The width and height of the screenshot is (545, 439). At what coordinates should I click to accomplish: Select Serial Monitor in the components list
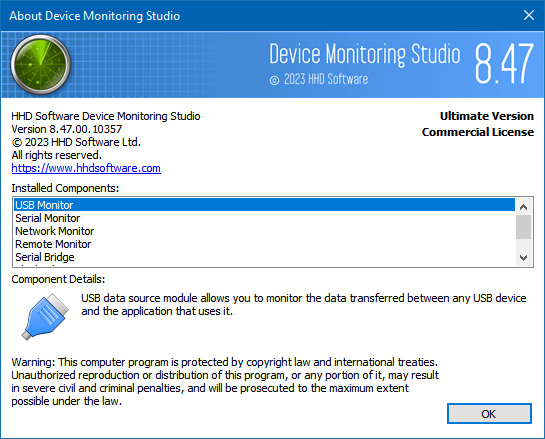click(x=264, y=218)
